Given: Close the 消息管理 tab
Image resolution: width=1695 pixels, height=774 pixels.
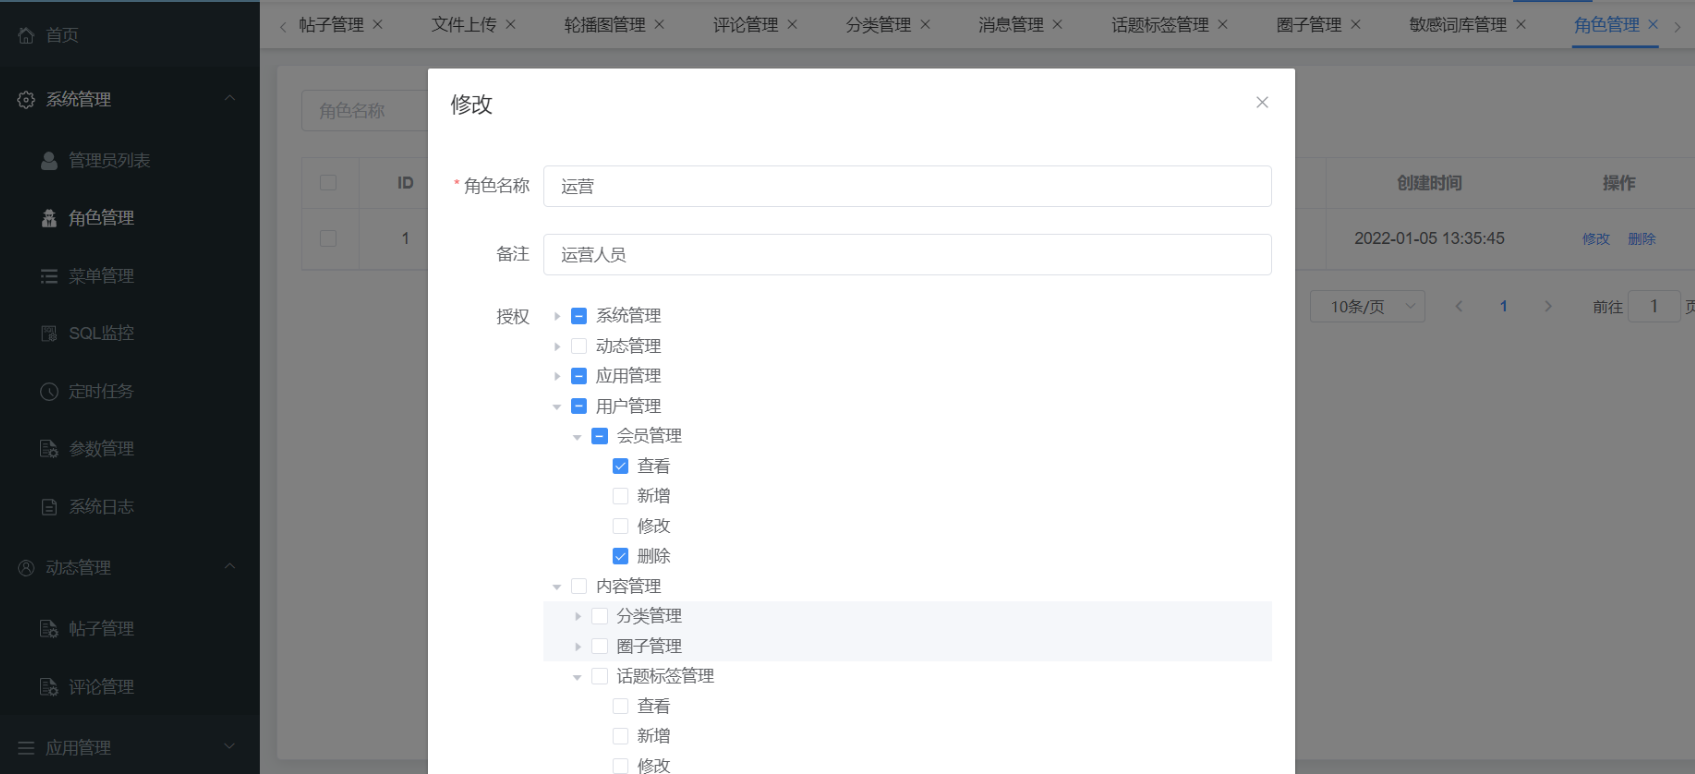Looking at the screenshot, I should pos(1057,24).
